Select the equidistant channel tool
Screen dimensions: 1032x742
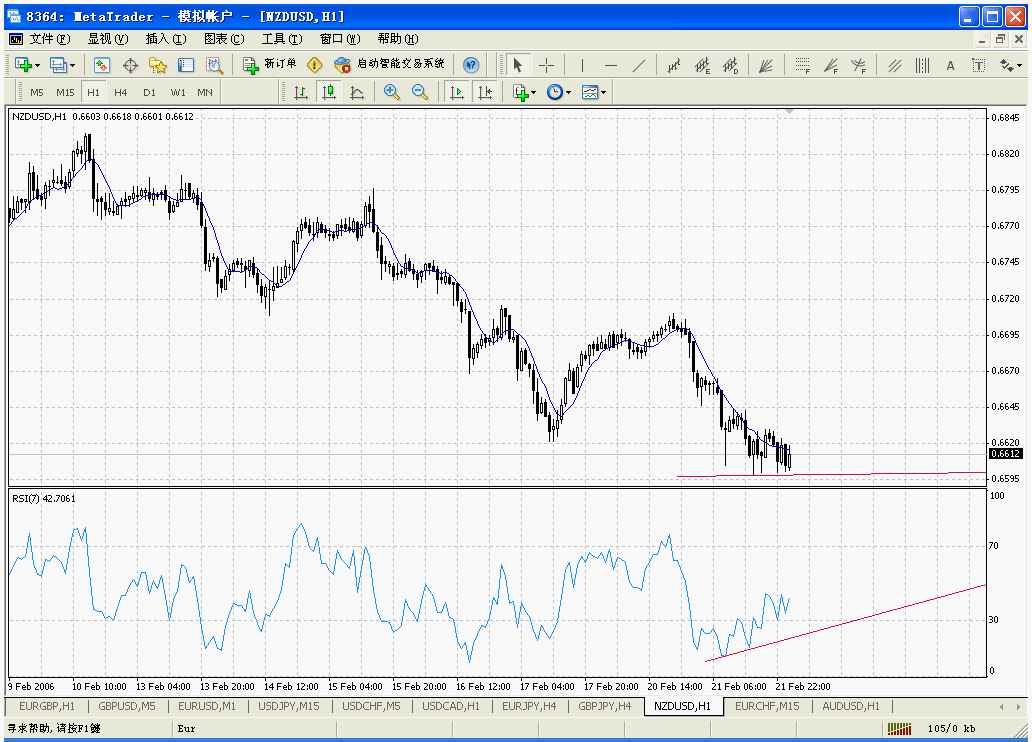pos(702,65)
